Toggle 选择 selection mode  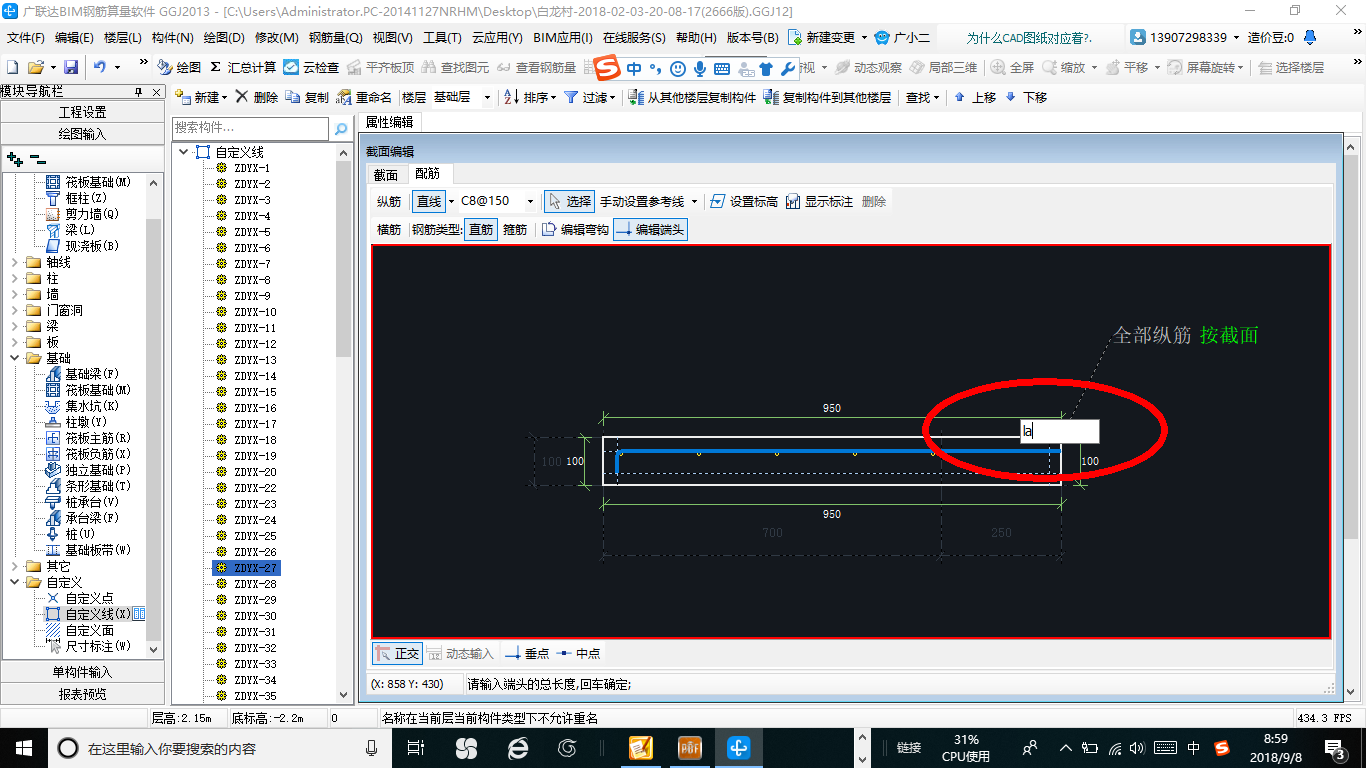(x=569, y=201)
